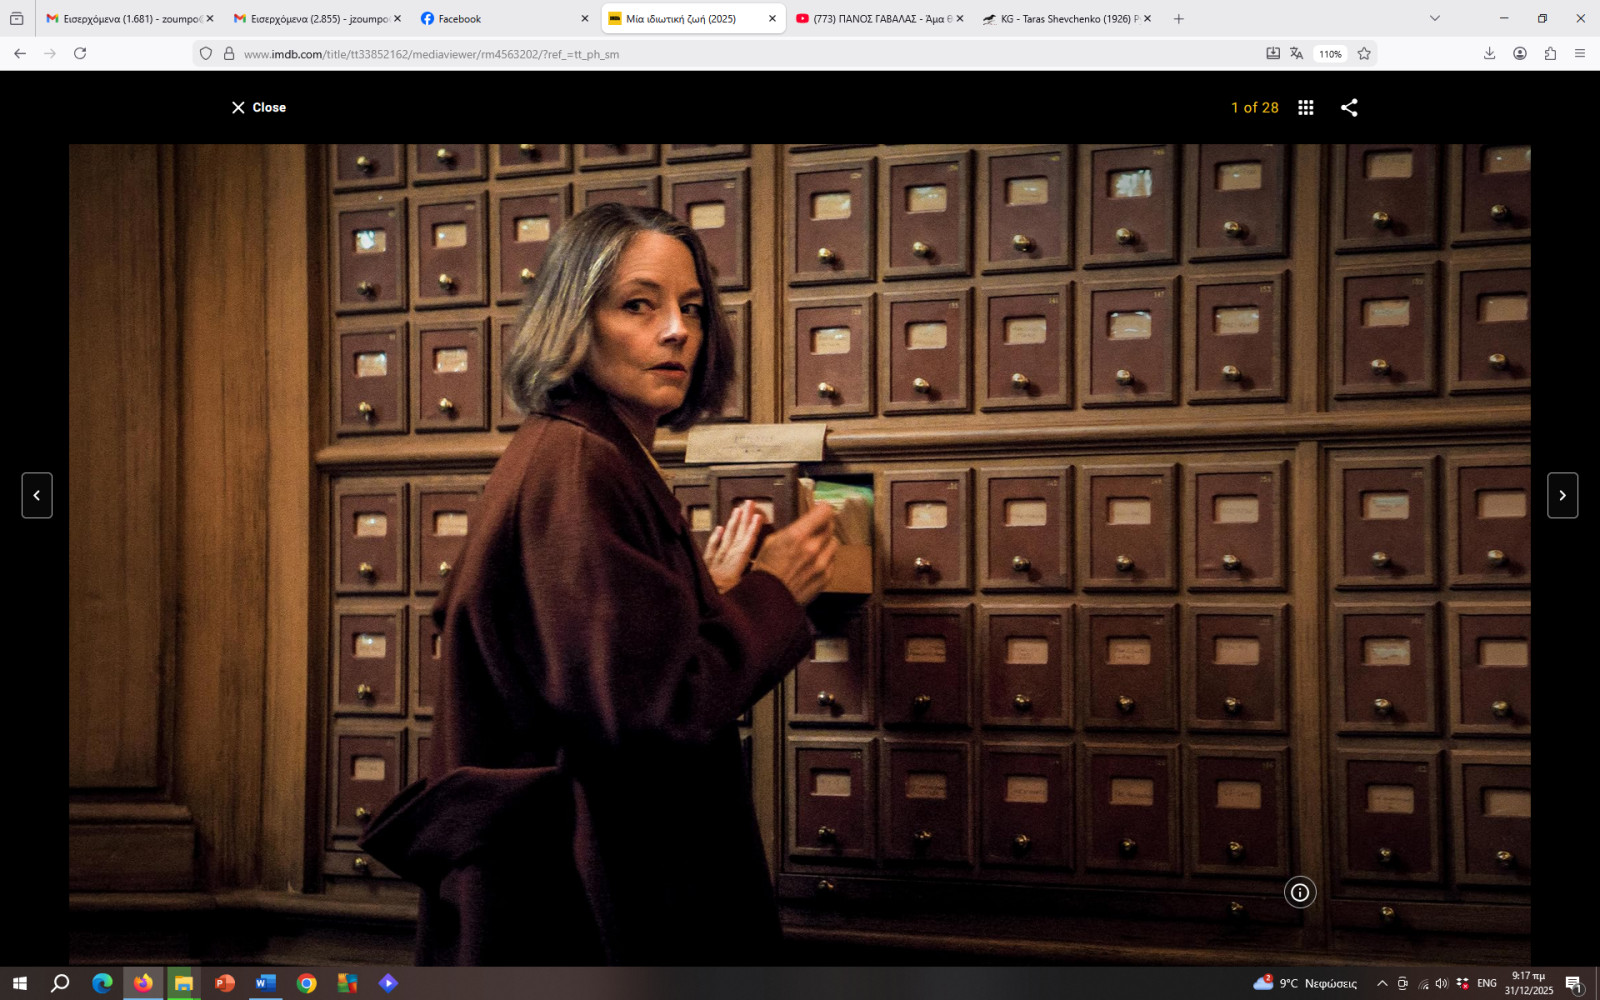Open the Firefox downloads panel

point(1489,54)
